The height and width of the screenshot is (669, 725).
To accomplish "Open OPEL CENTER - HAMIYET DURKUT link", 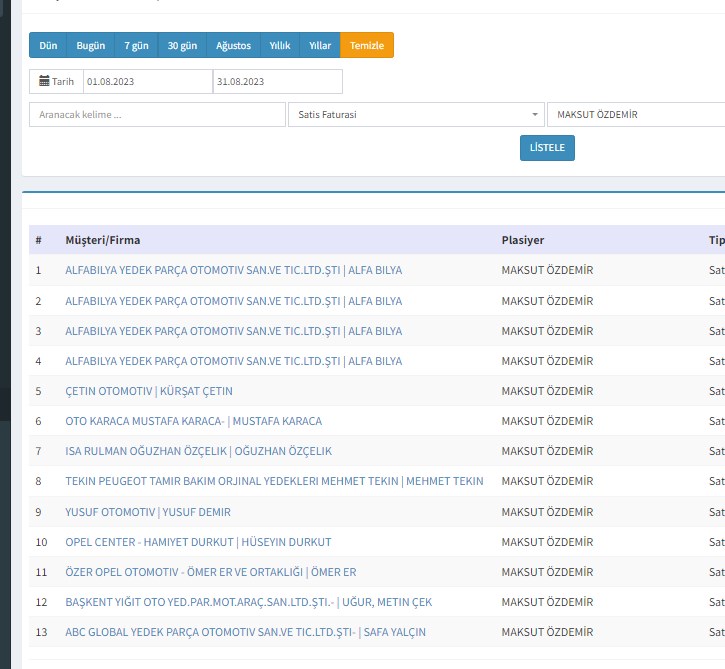I will point(197,542).
